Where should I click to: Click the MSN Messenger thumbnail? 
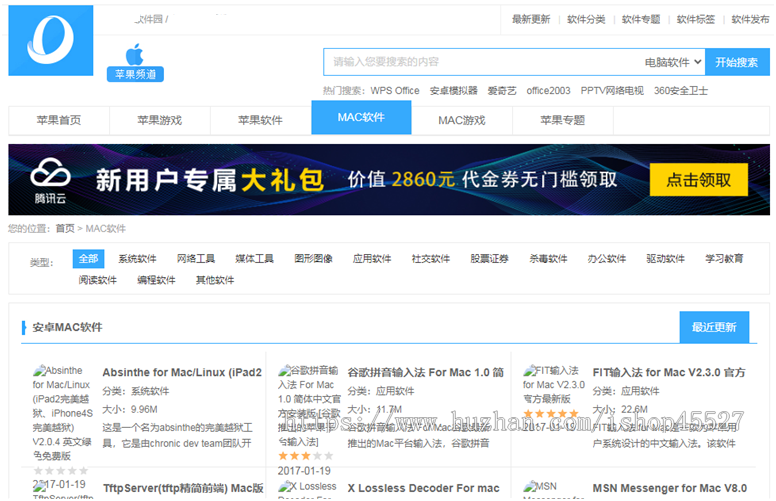(554, 489)
